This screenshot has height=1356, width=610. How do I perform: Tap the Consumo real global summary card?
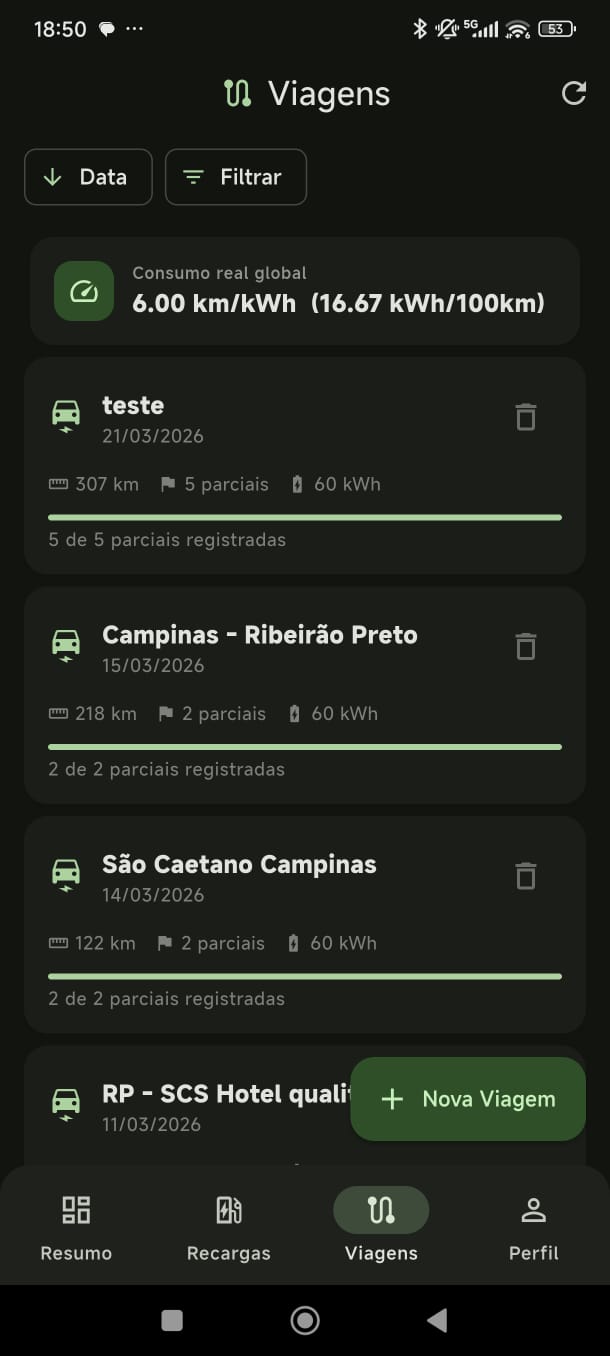(305, 291)
